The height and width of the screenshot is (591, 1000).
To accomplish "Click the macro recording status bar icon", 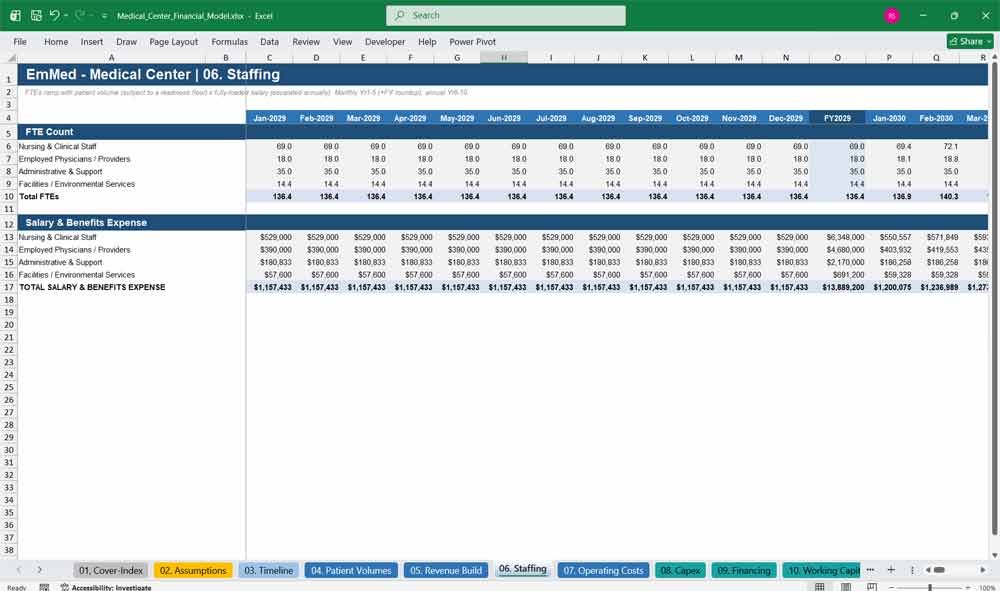I will tap(44, 587).
